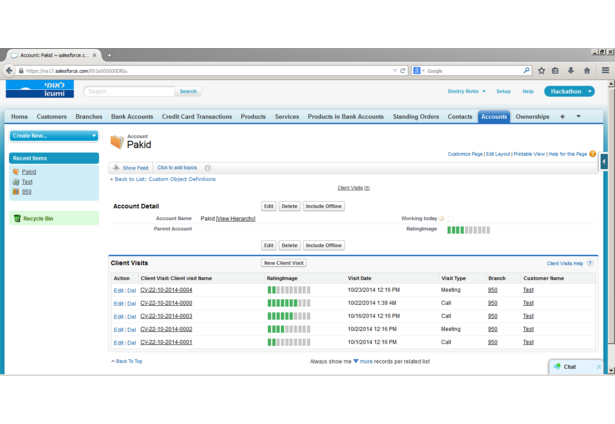Open the bookmarks list icon
Screen dimensions: 615x424
(x=555, y=71)
